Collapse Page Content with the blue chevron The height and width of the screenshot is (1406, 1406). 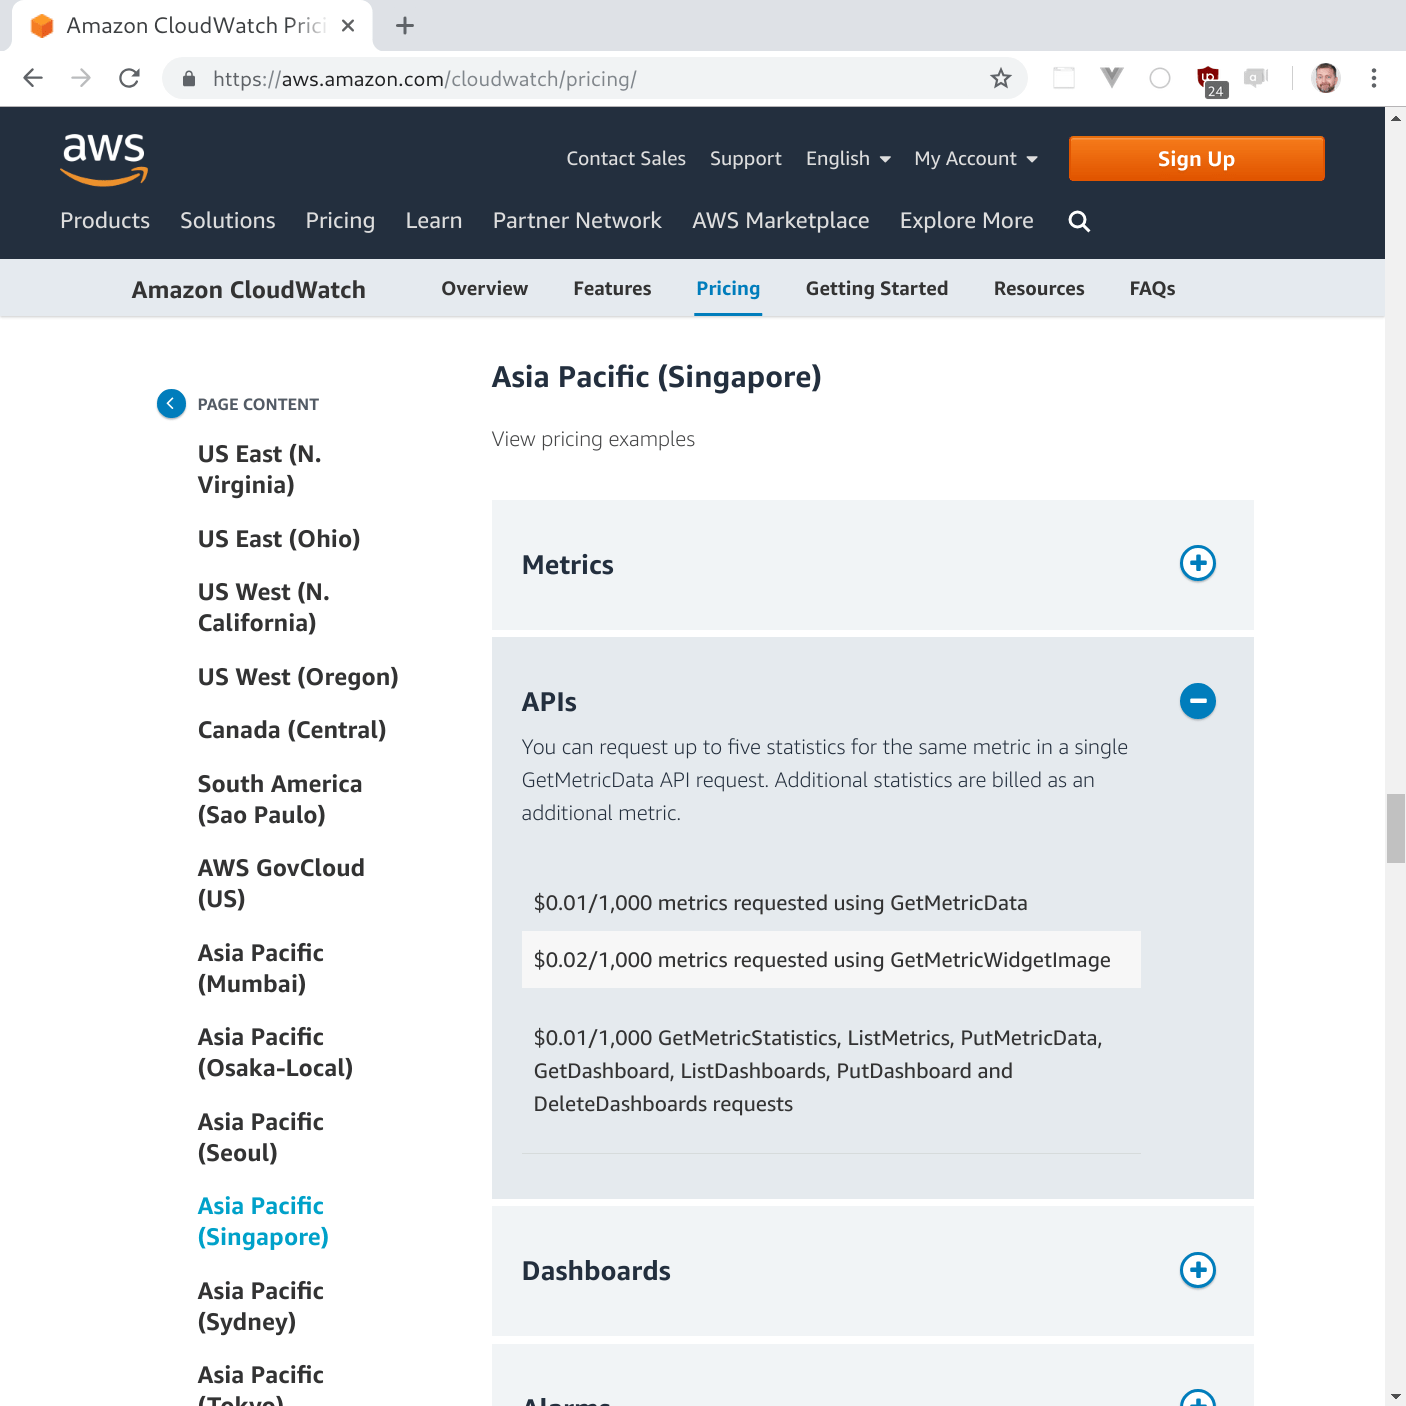[x=171, y=403]
